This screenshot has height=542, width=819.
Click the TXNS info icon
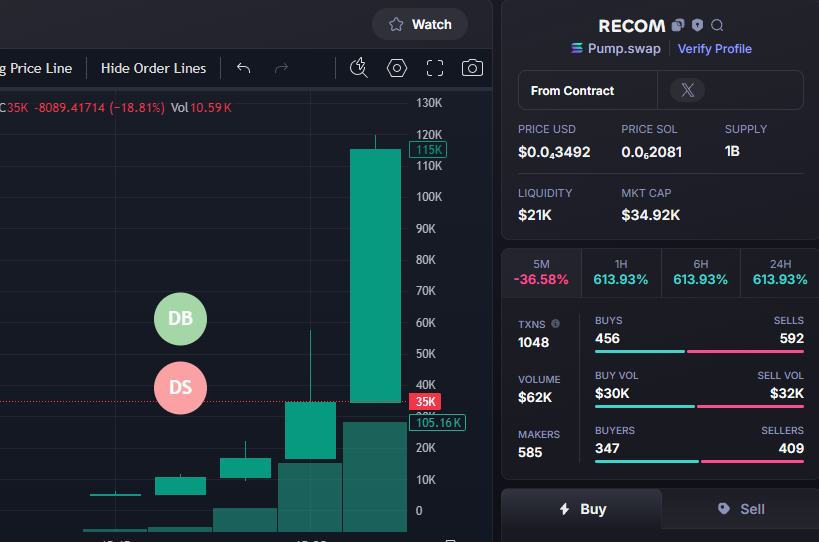pyautogui.click(x=555, y=324)
